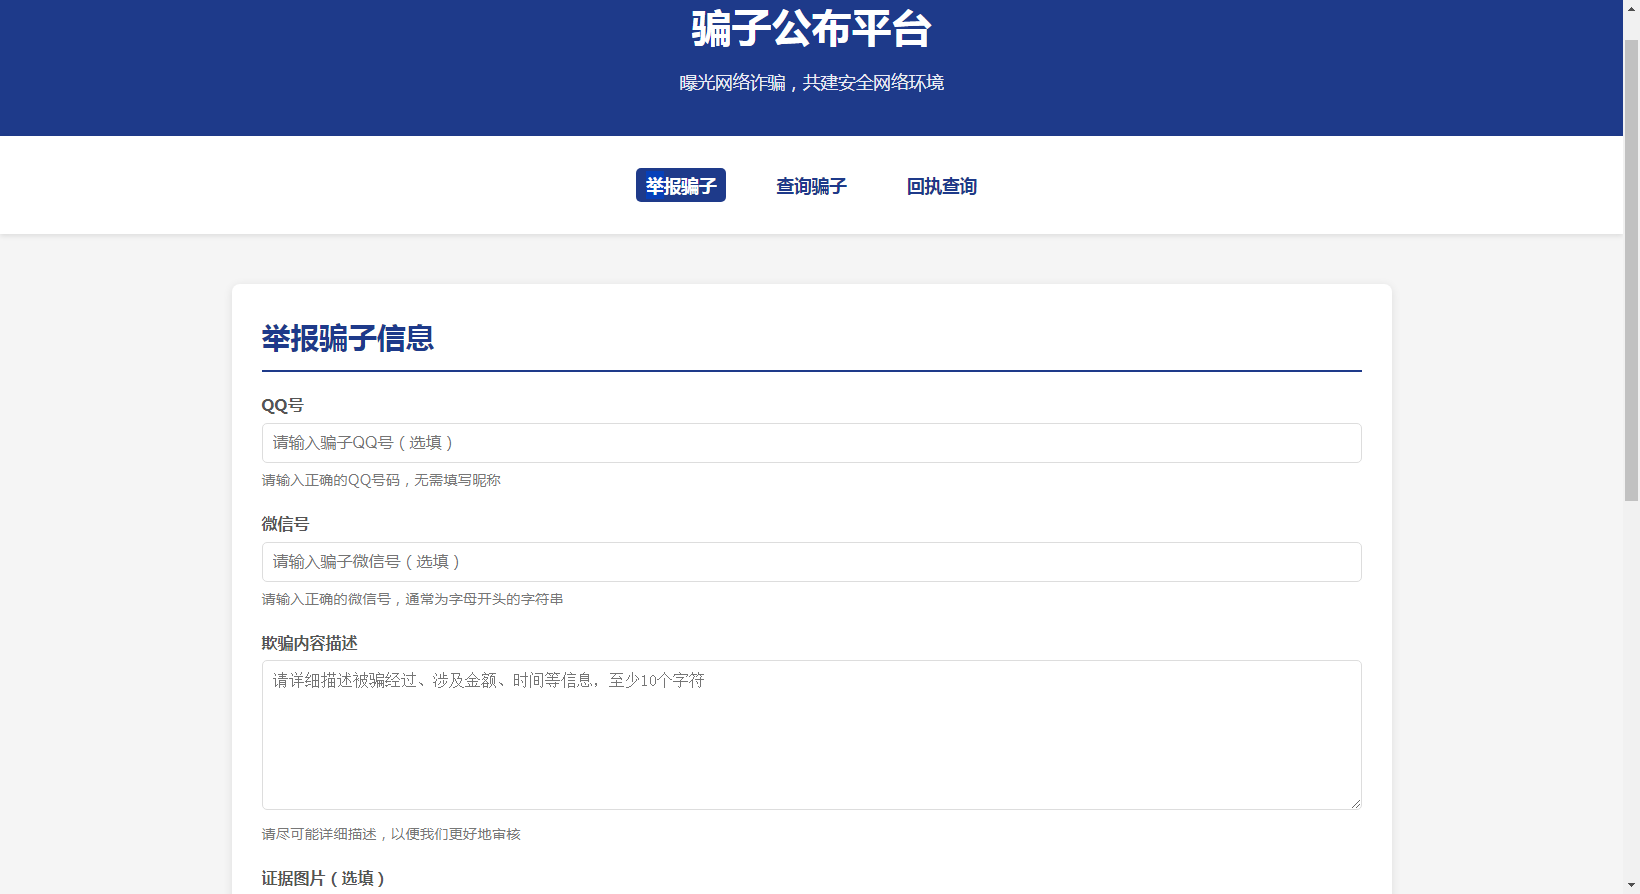Click the 请尽可能详细描述 hint text
This screenshot has height=894, width=1640.
coord(391,834)
